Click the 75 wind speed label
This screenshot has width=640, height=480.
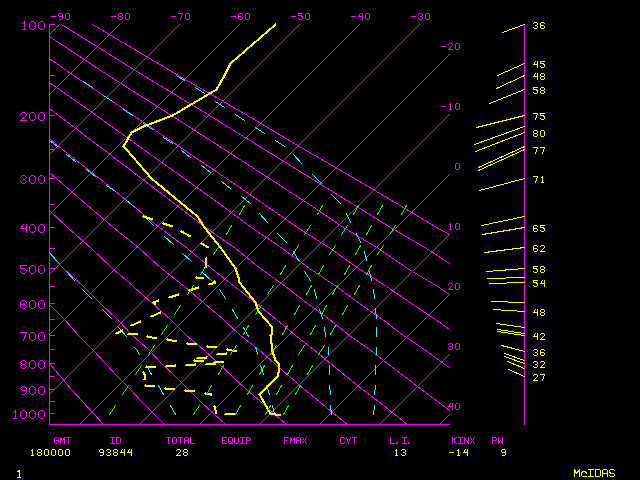(539, 118)
